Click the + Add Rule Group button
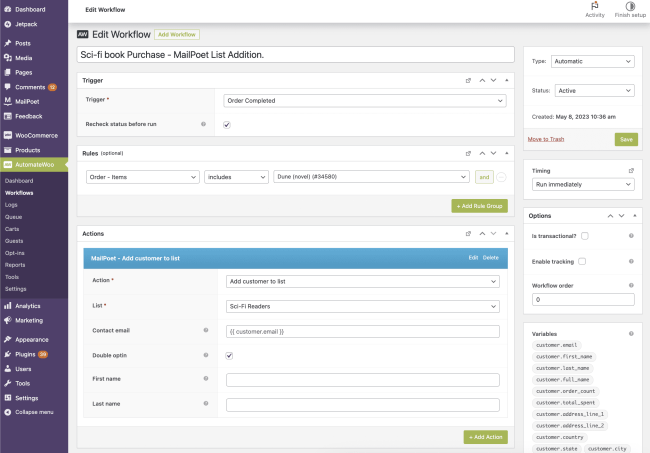The image size is (650, 453). coord(480,205)
